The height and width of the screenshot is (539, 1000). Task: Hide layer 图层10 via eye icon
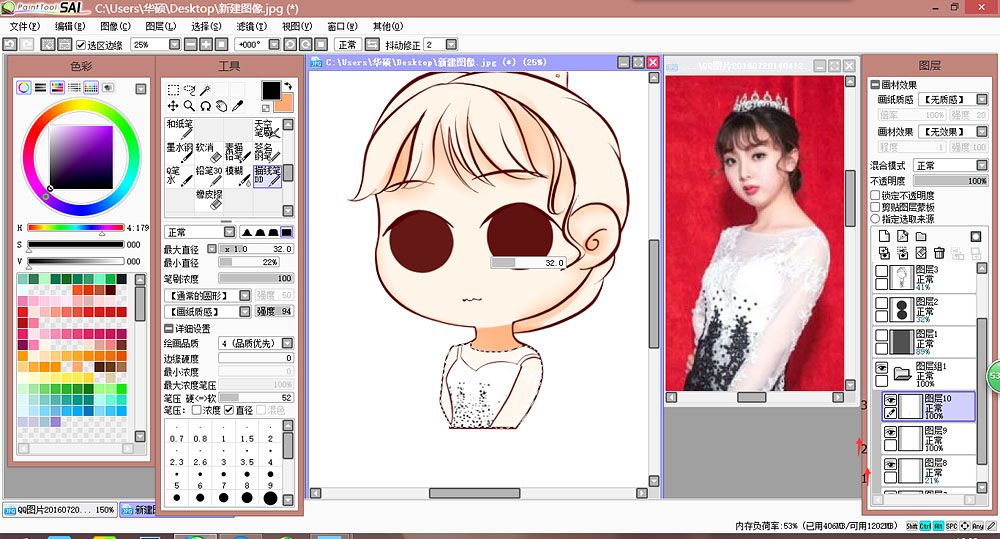click(888, 399)
